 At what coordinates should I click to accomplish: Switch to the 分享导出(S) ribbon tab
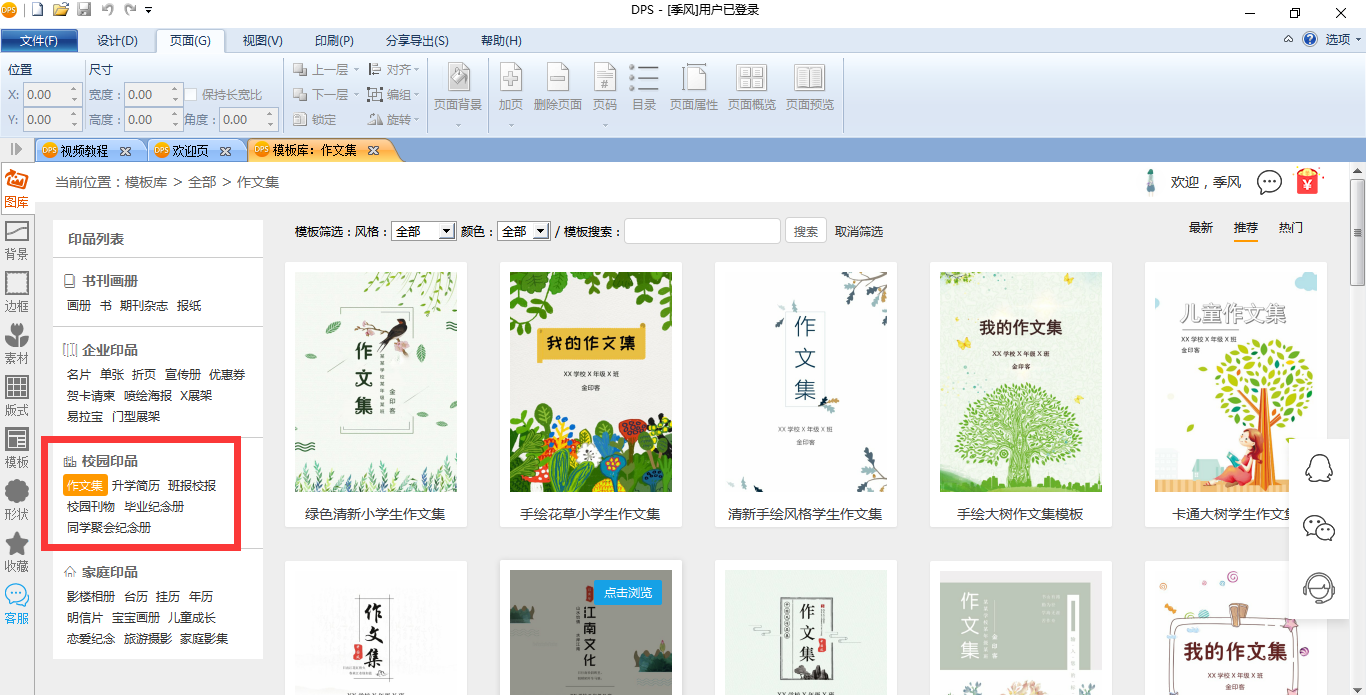[x=417, y=41]
